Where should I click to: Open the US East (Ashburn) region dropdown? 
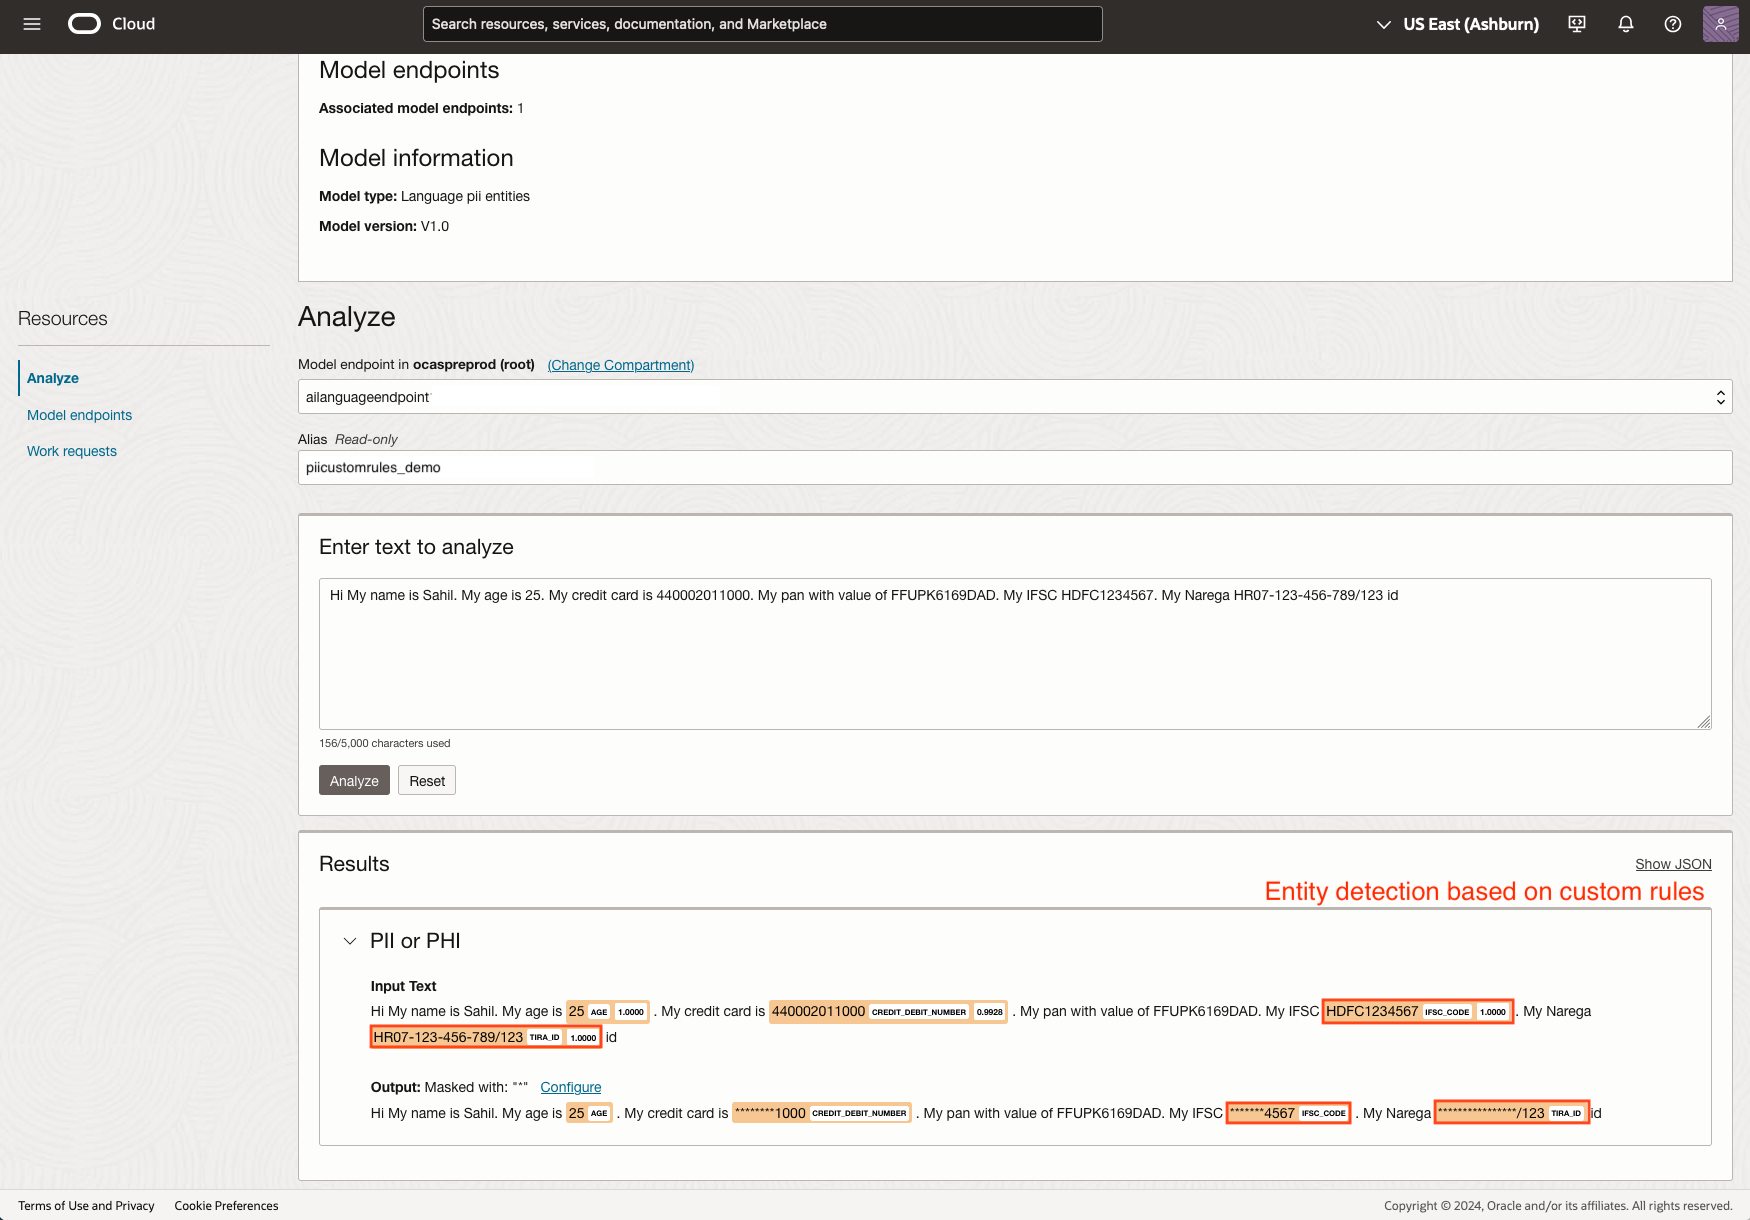1458,24
